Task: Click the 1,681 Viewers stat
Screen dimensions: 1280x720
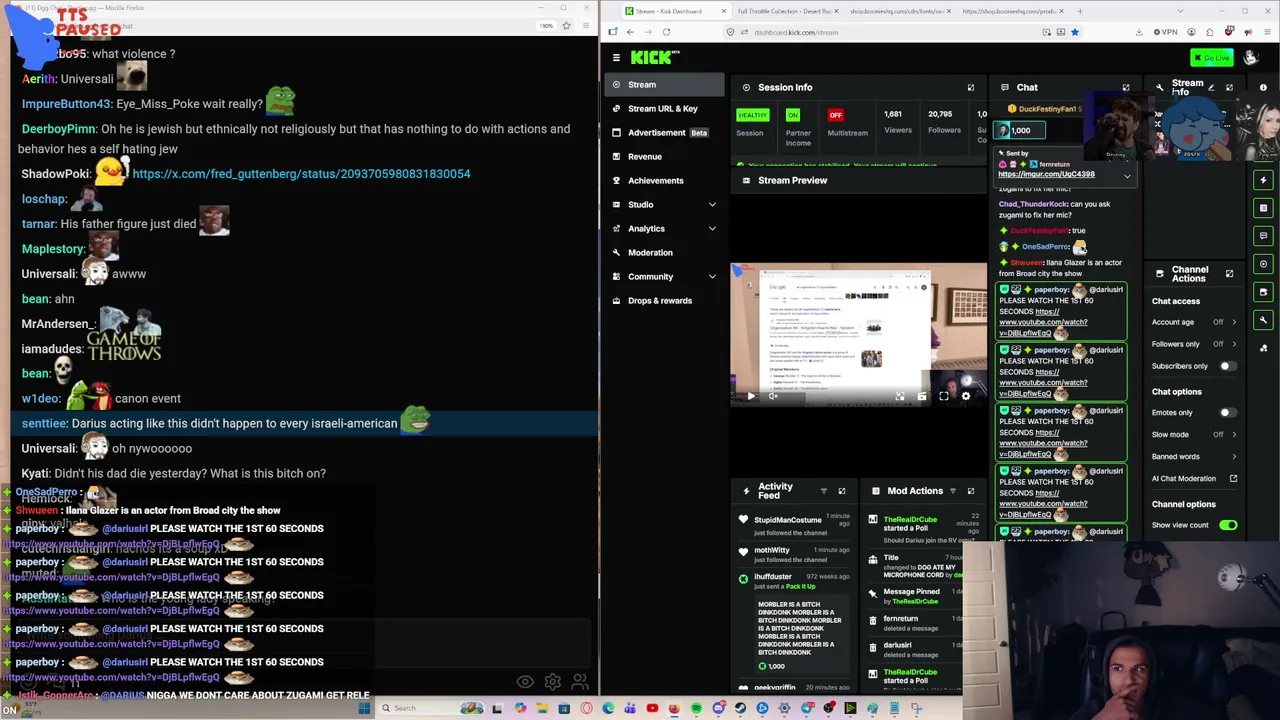Action: click(x=897, y=122)
